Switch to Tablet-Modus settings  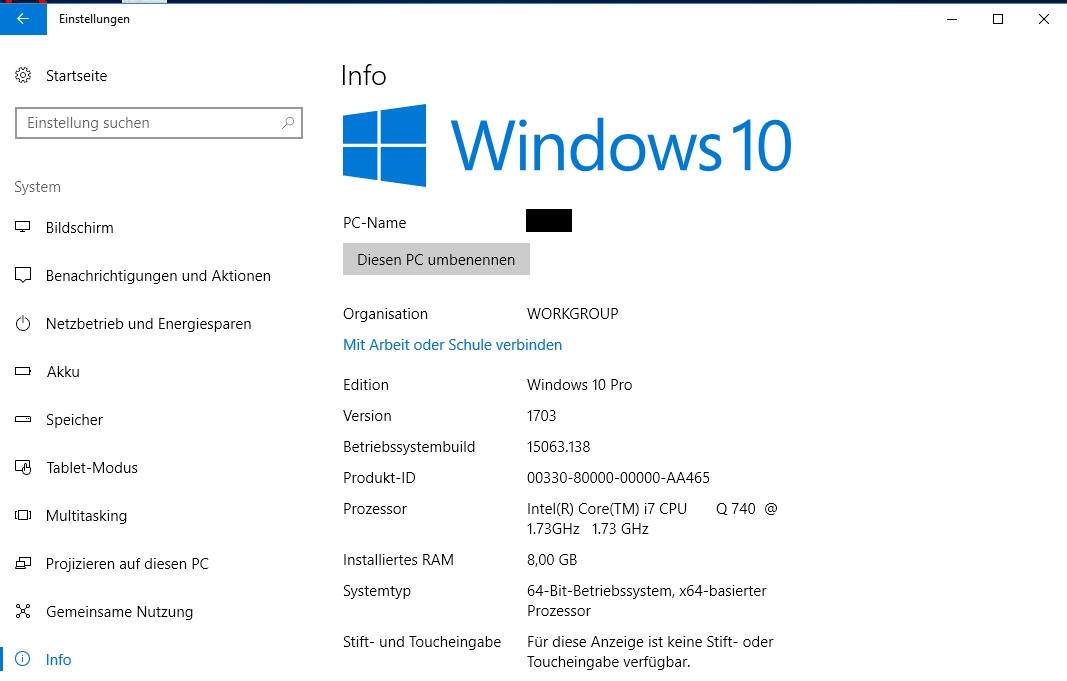click(92, 467)
